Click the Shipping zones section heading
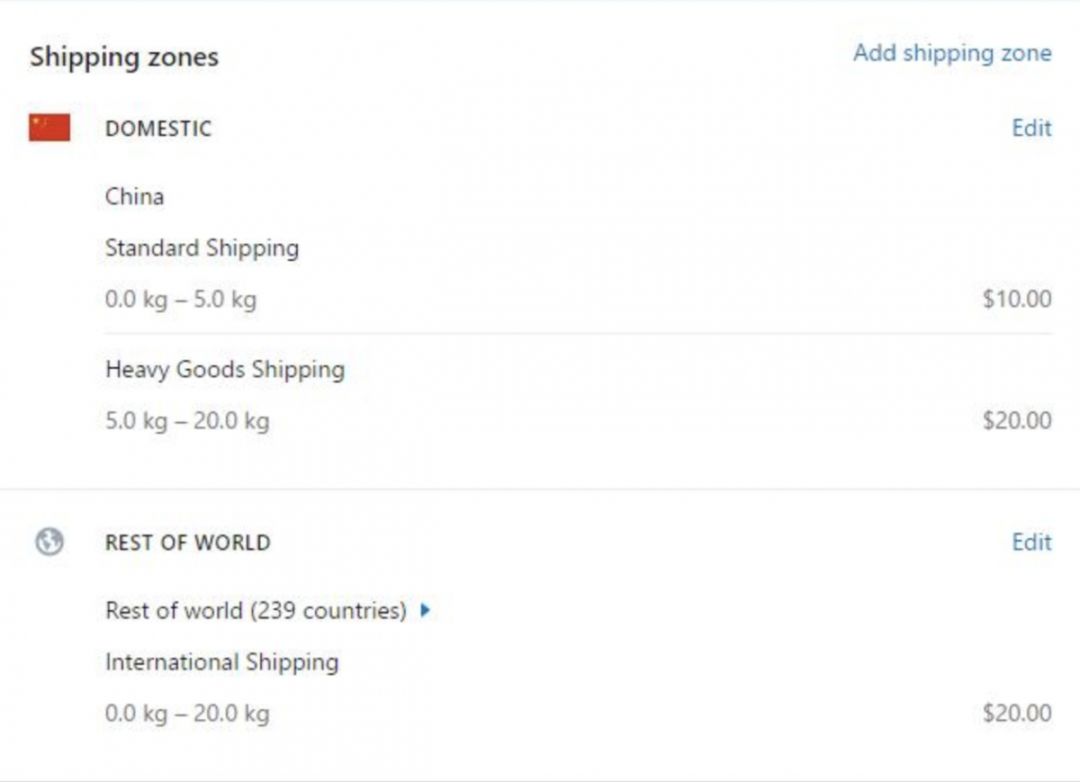The width and height of the screenshot is (1080, 782). 123,57
